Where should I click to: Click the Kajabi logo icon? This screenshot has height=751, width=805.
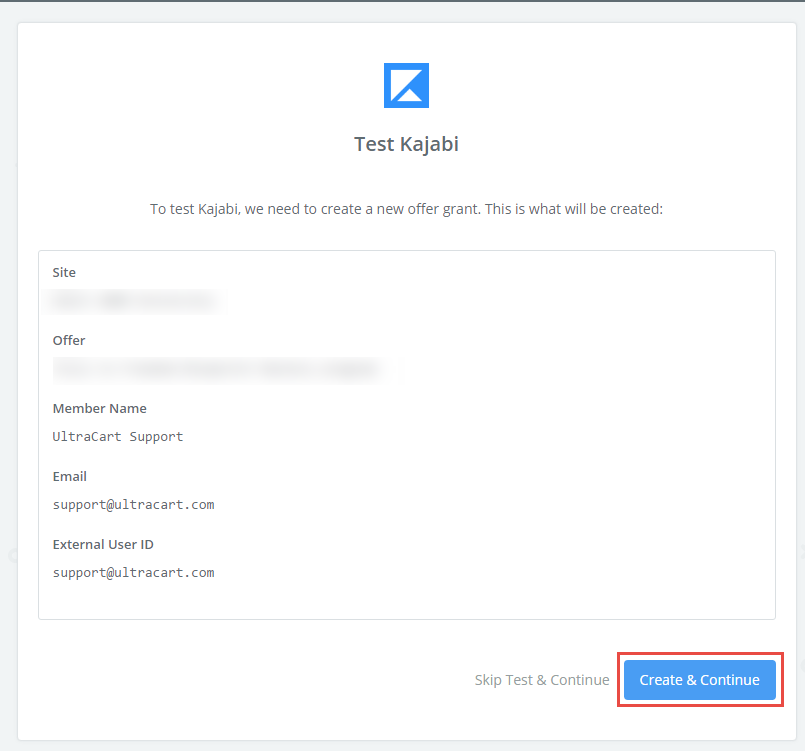(x=406, y=85)
